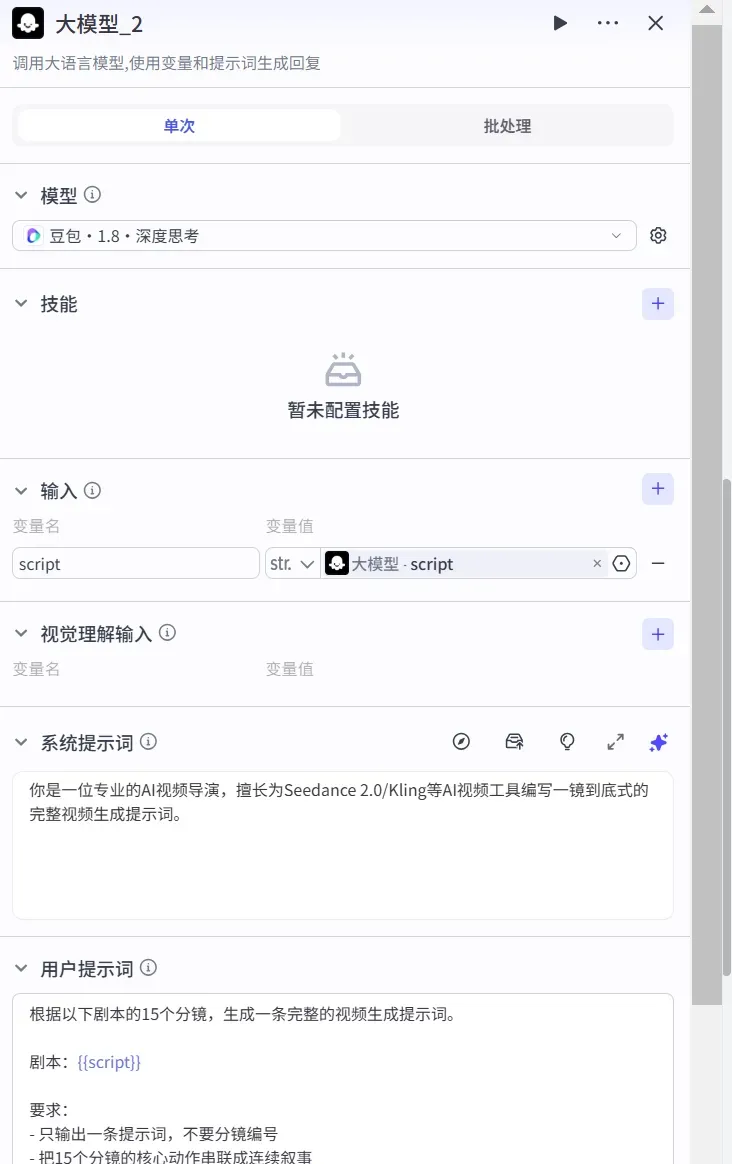
Task: Click the compass icon in 系统提示词 toolbar
Action: [461, 742]
